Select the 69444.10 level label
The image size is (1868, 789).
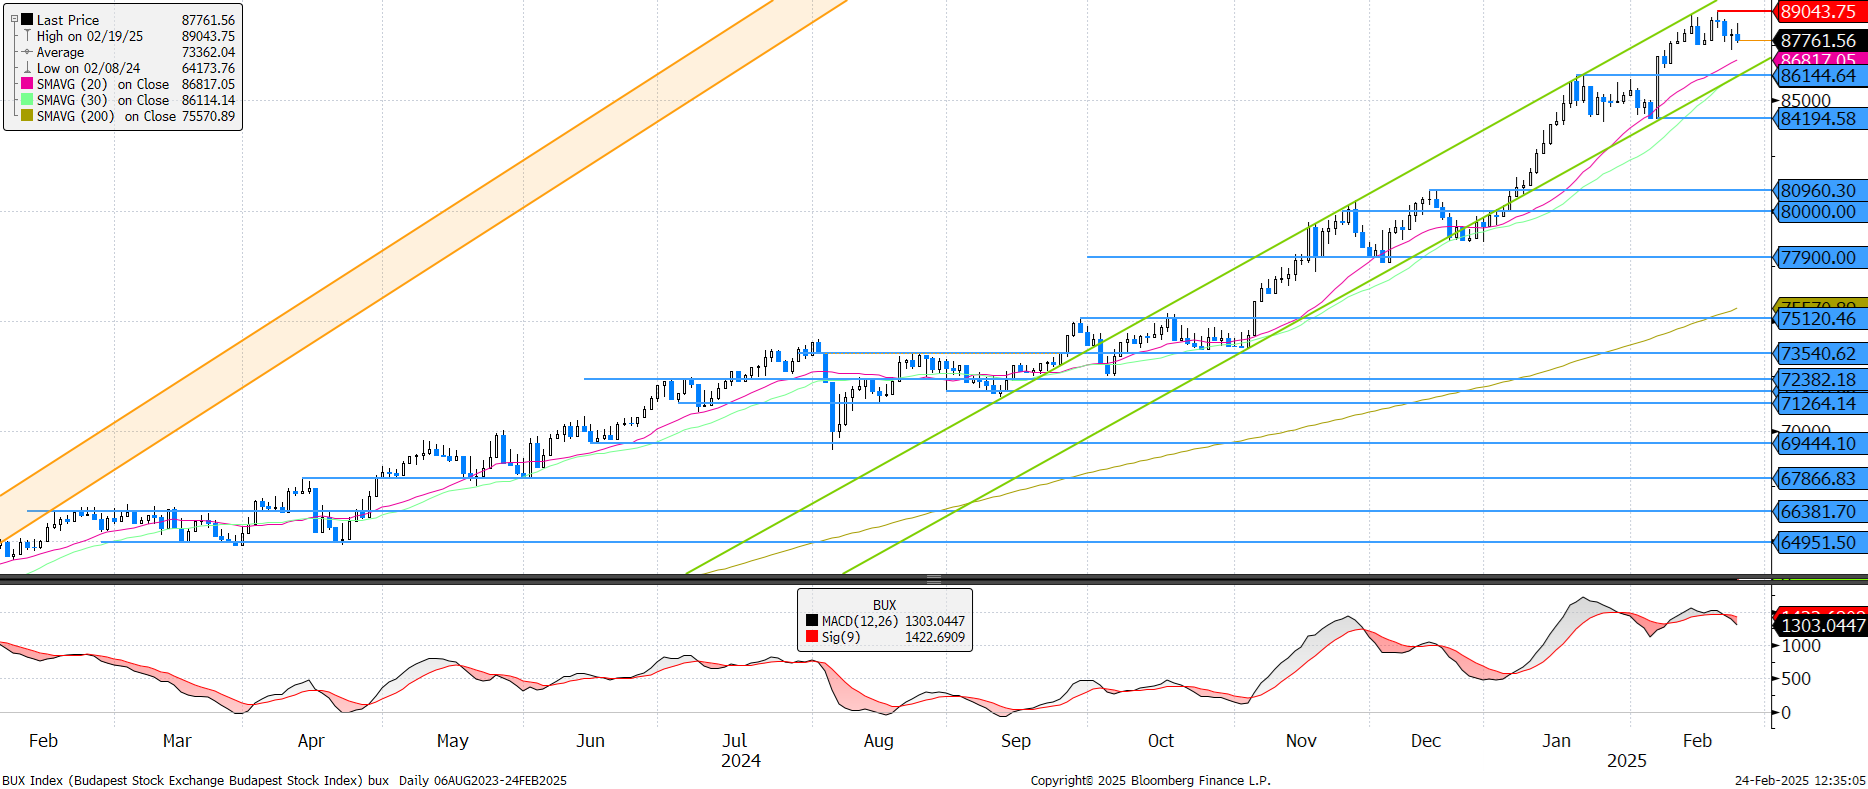click(x=1819, y=443)
